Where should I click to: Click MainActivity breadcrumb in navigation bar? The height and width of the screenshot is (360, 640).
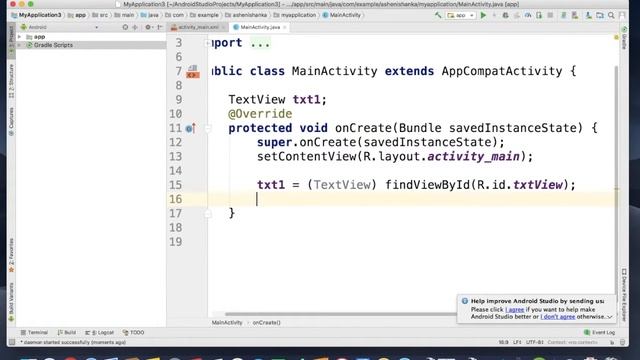342,15
